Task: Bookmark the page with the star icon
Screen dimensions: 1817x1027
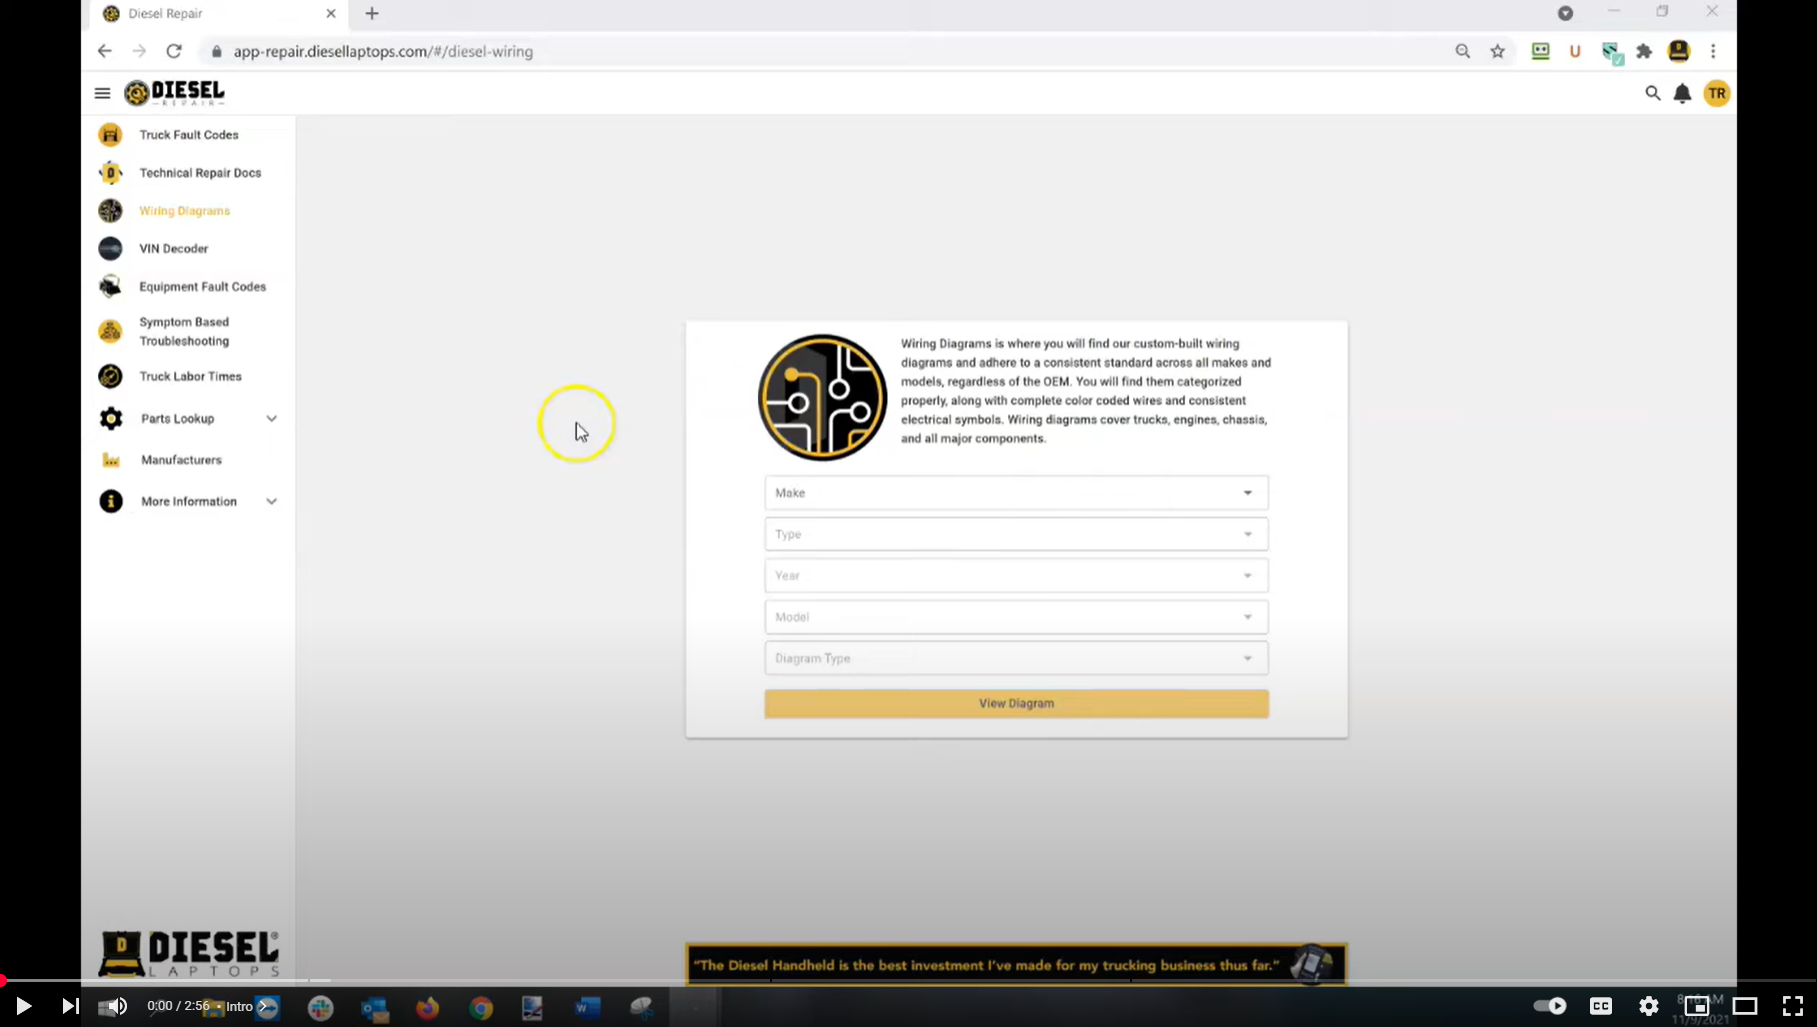Action: pos(1497,51)
